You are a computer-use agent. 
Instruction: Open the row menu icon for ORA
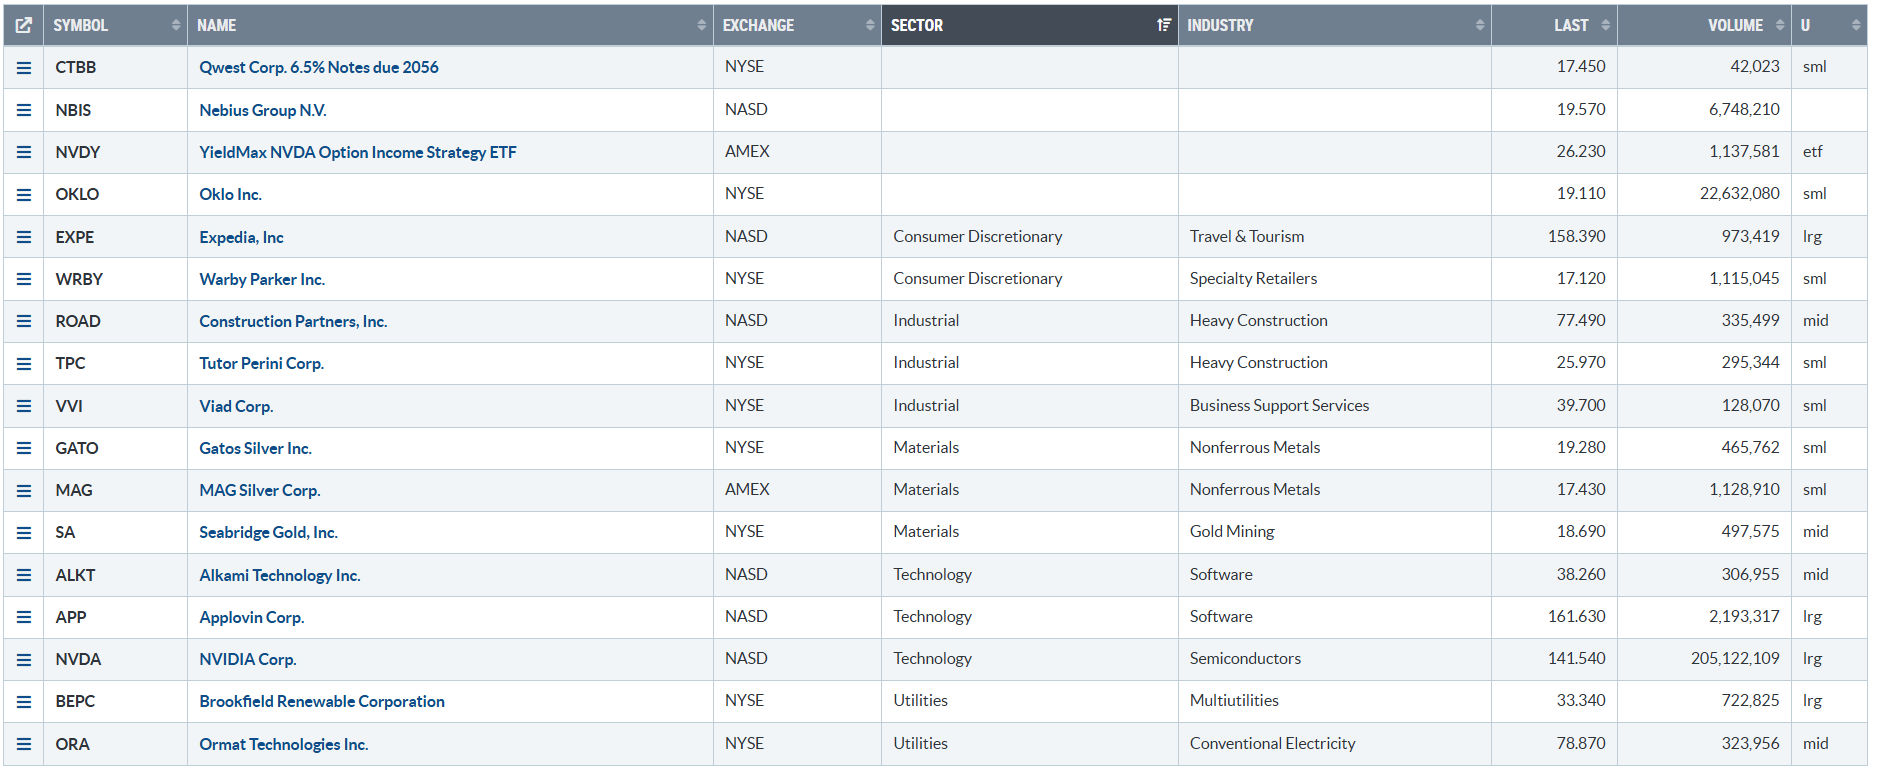24,745
